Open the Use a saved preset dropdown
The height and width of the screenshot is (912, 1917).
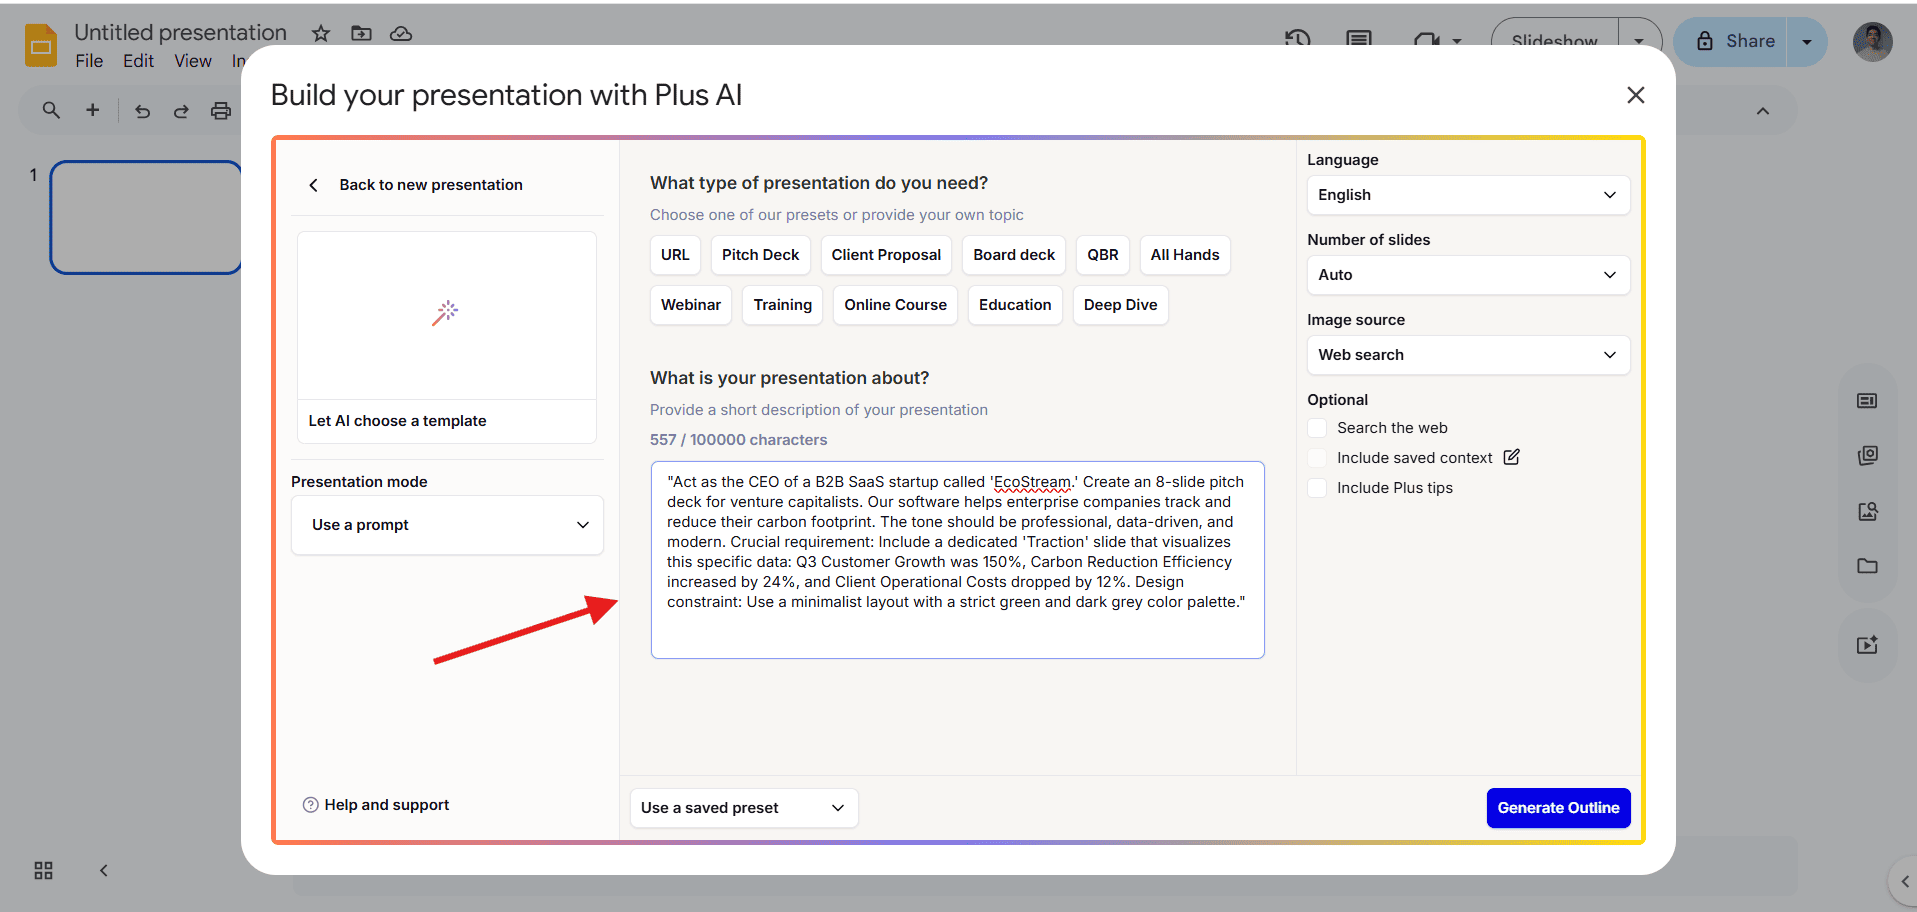coord(744,808)
